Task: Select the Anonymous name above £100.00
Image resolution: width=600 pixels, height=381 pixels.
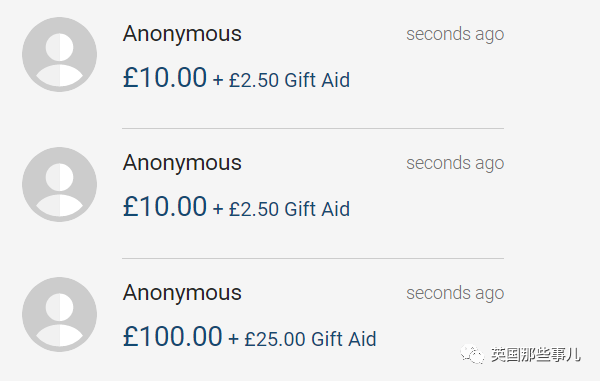Action: (182, 293)
